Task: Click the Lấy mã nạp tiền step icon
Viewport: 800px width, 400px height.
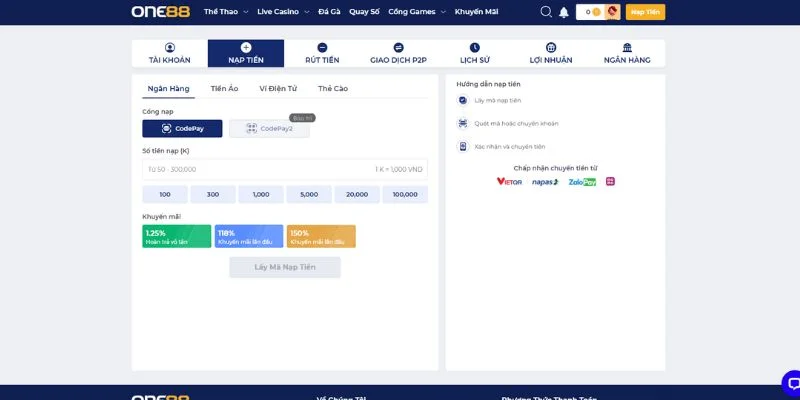Action: tap(463, 101)
